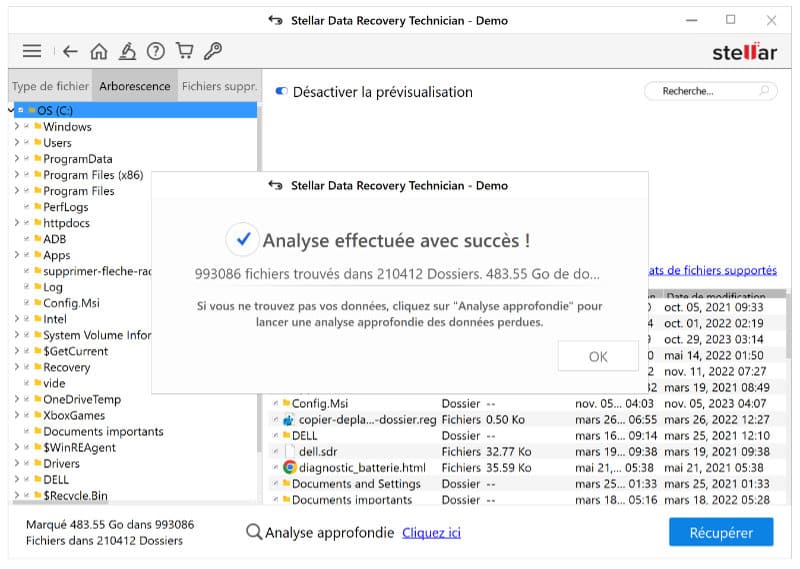The height and width of the screenshot is (569, 800).
Task: Open the hamburger main menu
Action: 32,51
